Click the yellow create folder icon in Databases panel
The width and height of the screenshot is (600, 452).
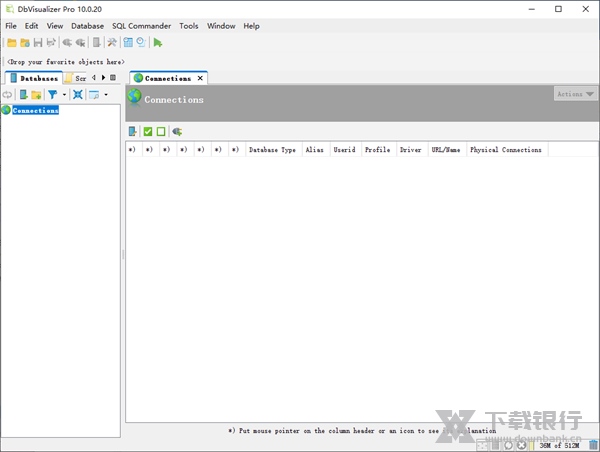36,95
